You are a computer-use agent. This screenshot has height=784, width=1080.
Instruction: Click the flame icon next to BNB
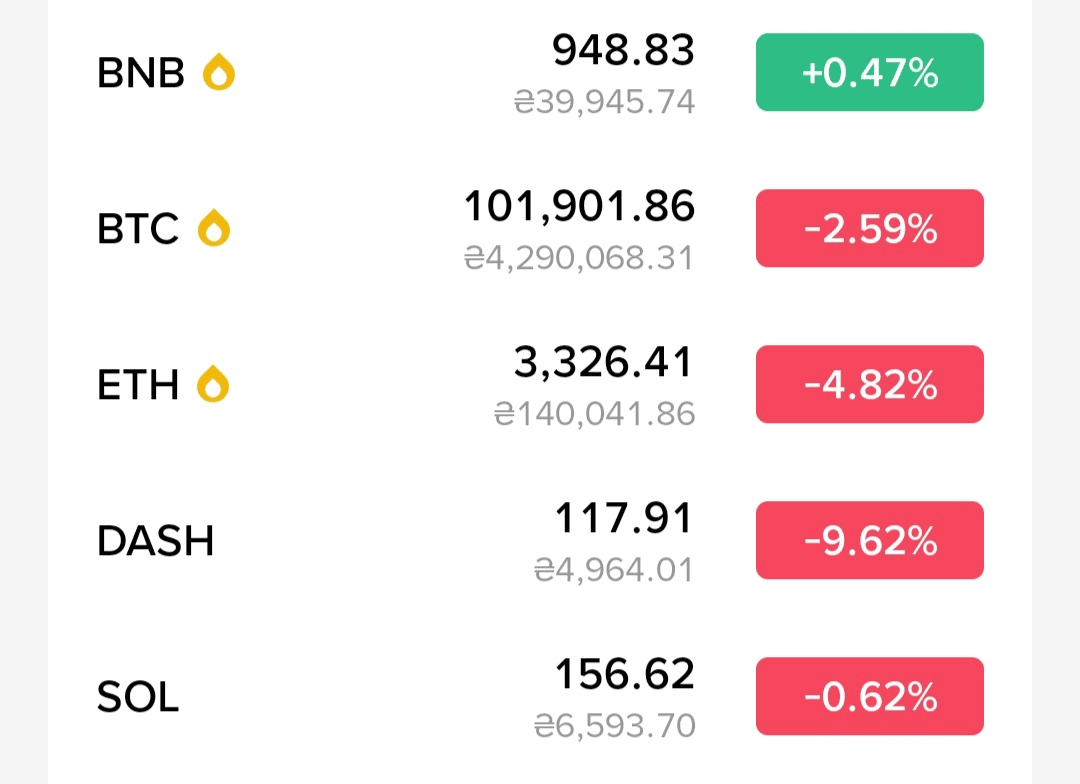pos(218,72)
